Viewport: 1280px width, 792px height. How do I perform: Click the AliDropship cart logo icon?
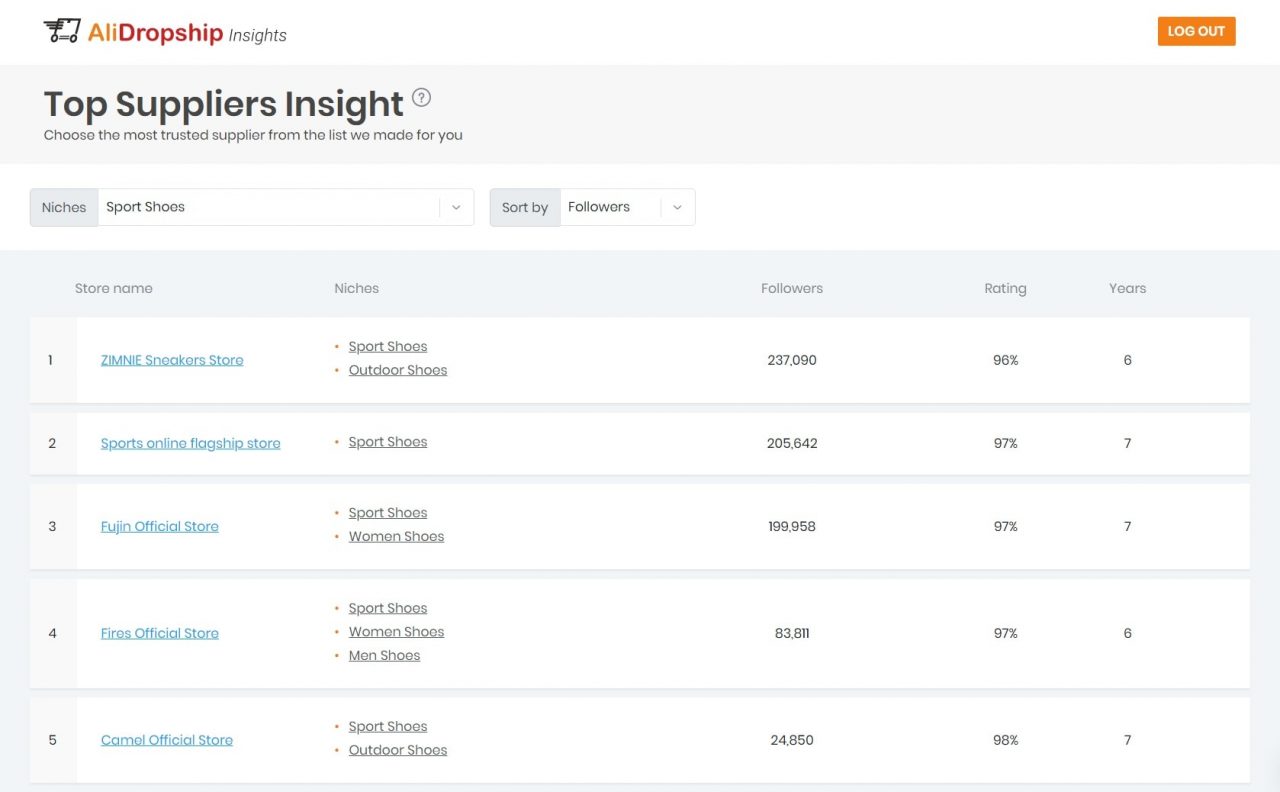[62, 31]
